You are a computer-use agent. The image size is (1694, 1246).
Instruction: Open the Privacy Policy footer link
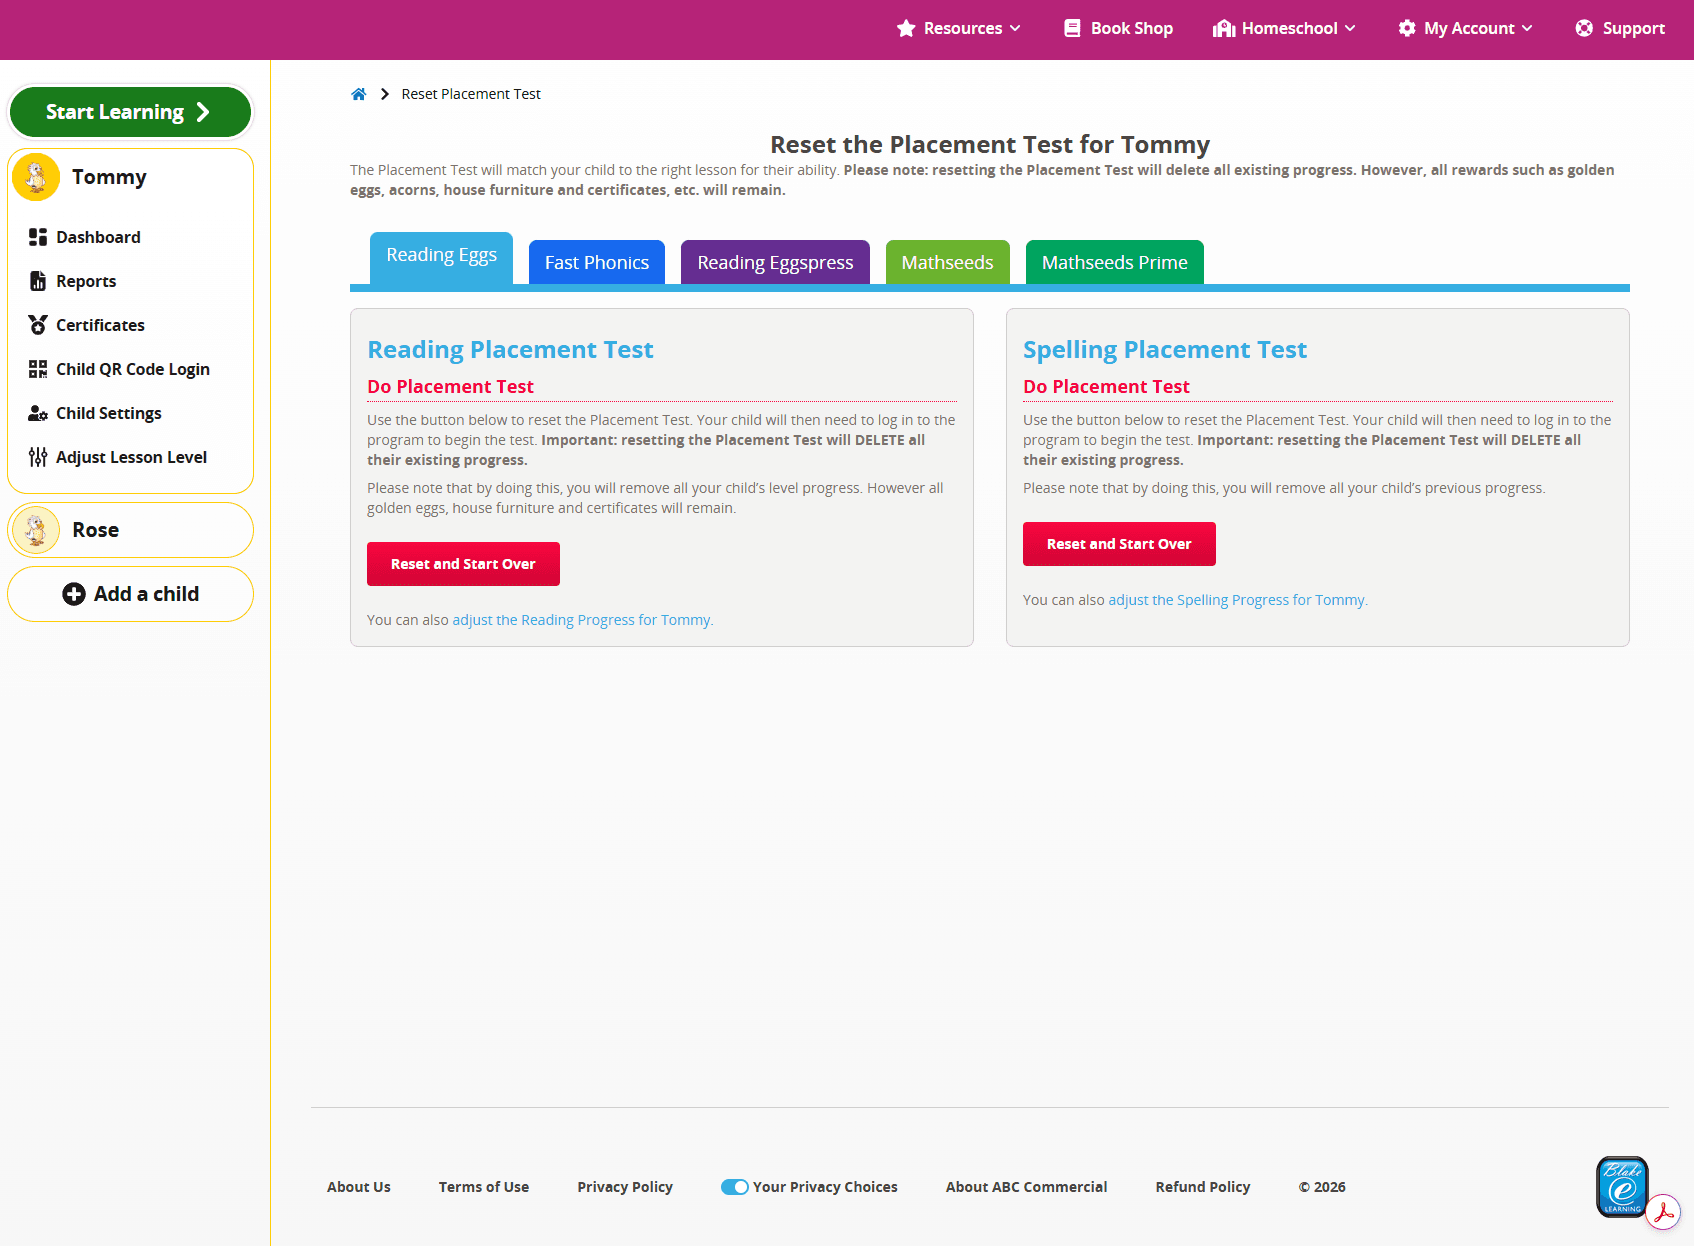click(625, 1187)
